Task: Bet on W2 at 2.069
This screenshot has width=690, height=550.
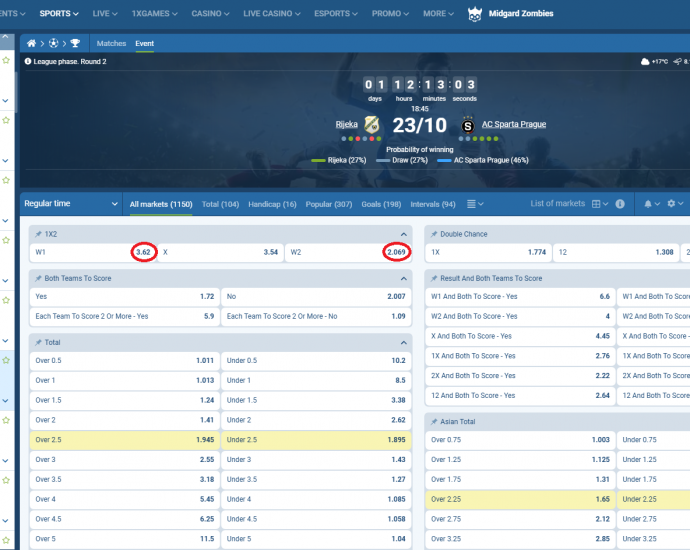Action: 348,252
